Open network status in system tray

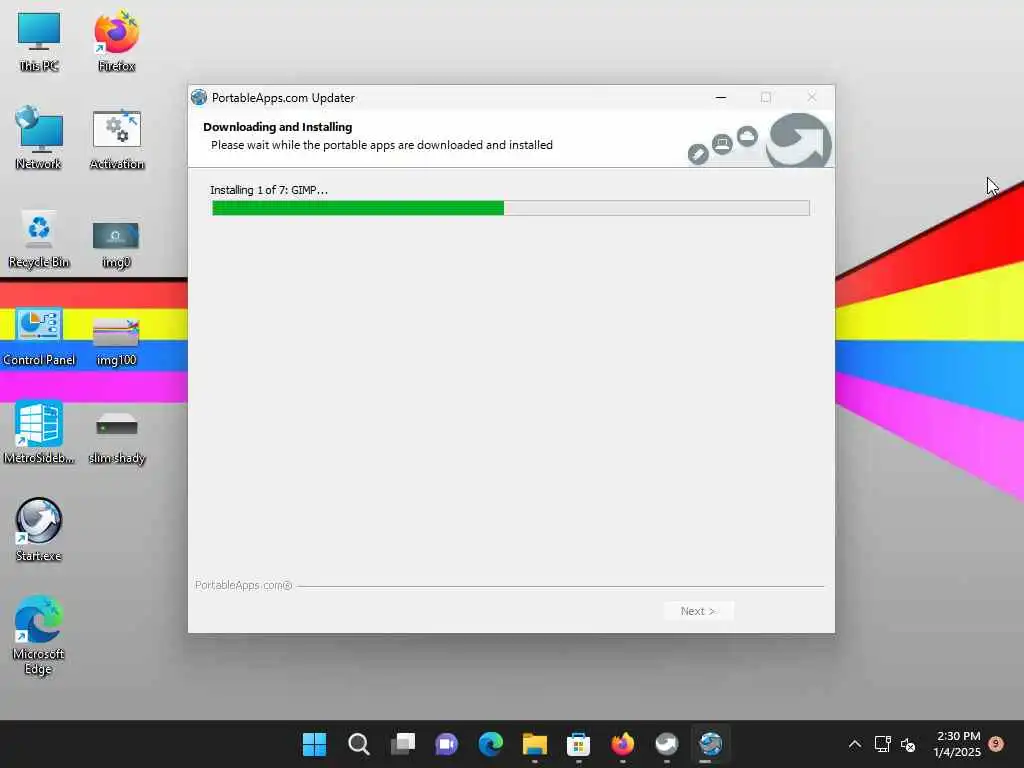[x=882, y=744]
